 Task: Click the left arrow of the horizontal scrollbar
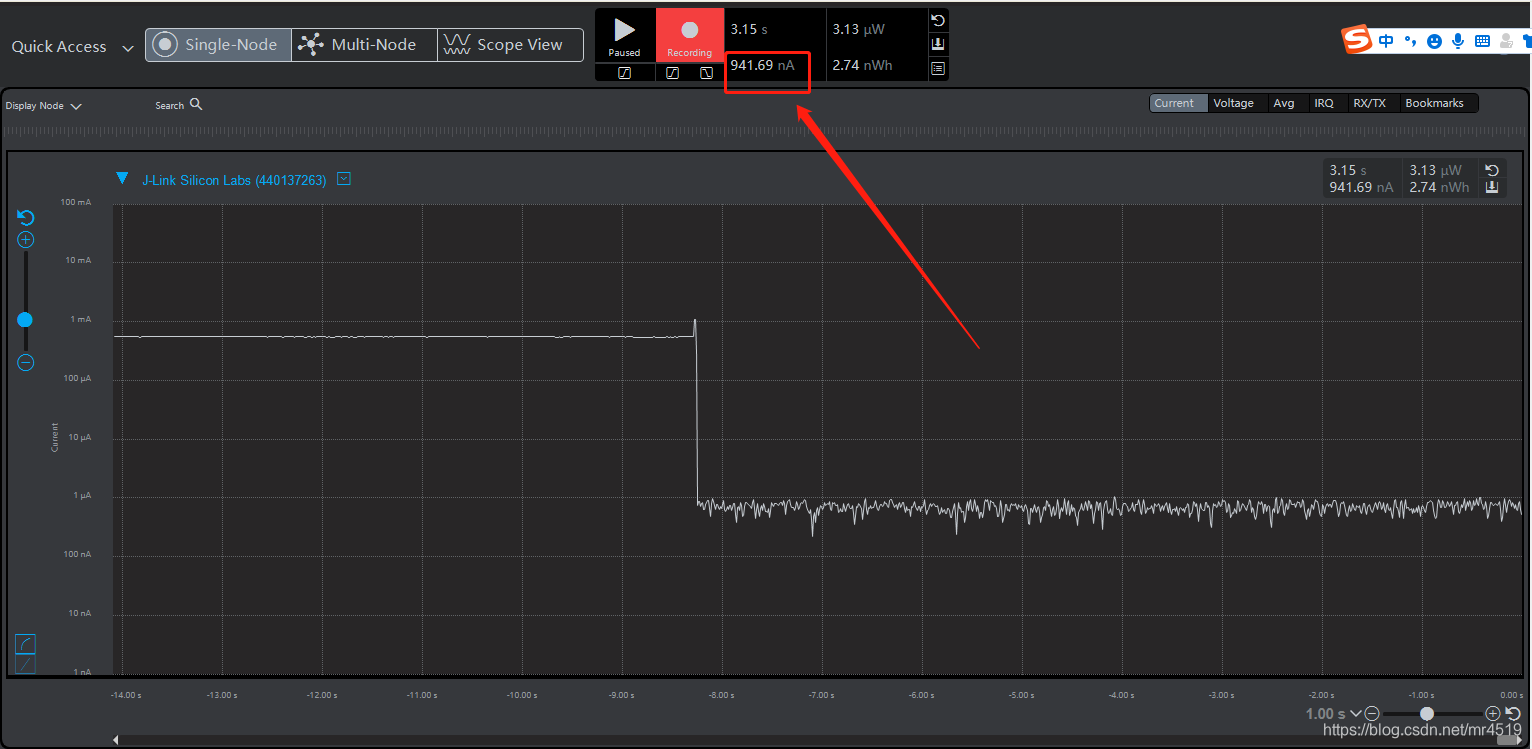[115, 740]
